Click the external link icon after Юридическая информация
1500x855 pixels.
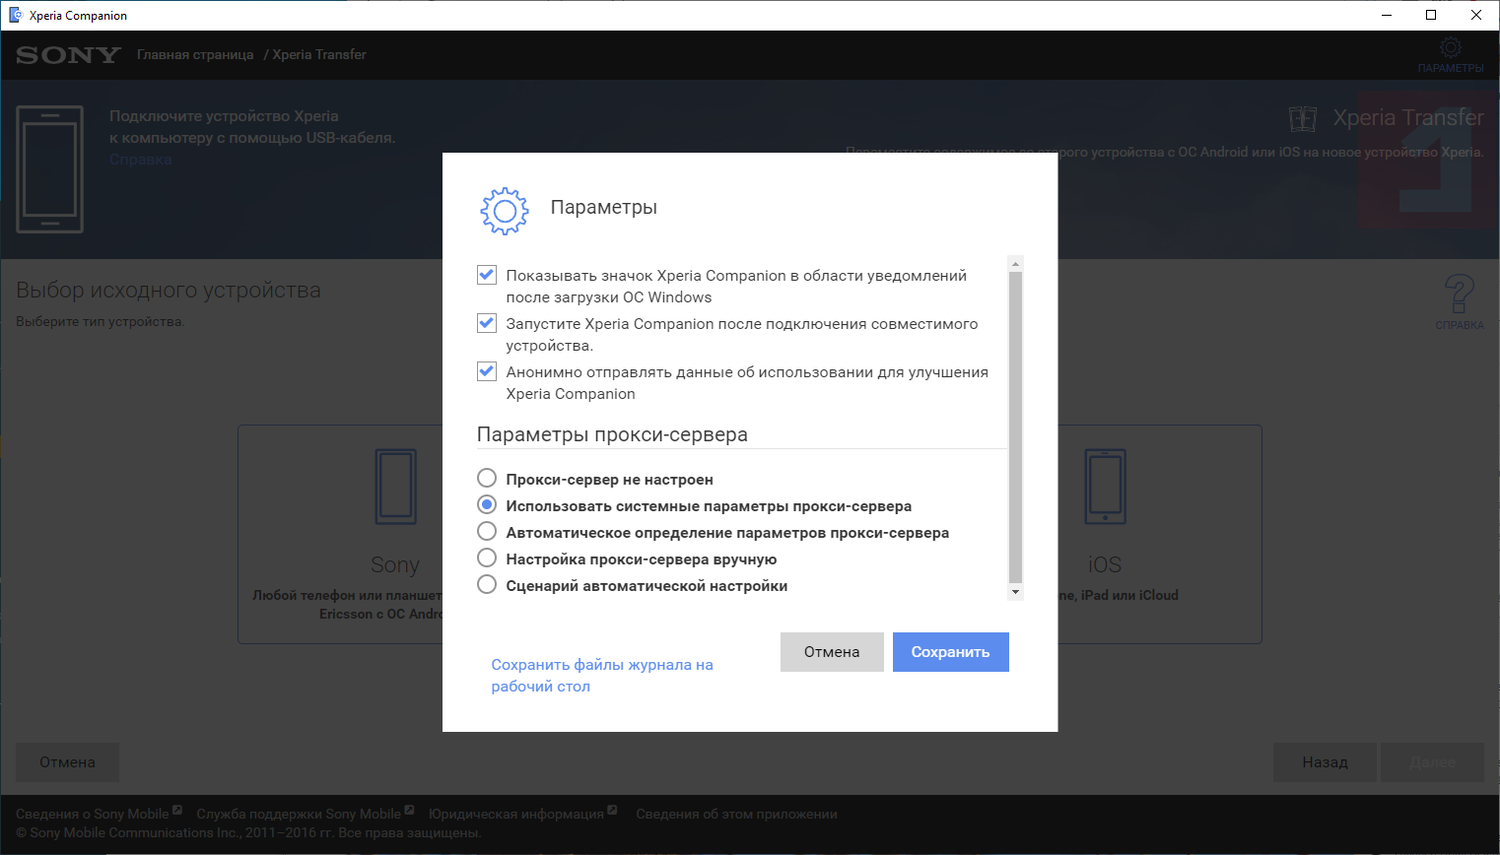tap(612, 810)
